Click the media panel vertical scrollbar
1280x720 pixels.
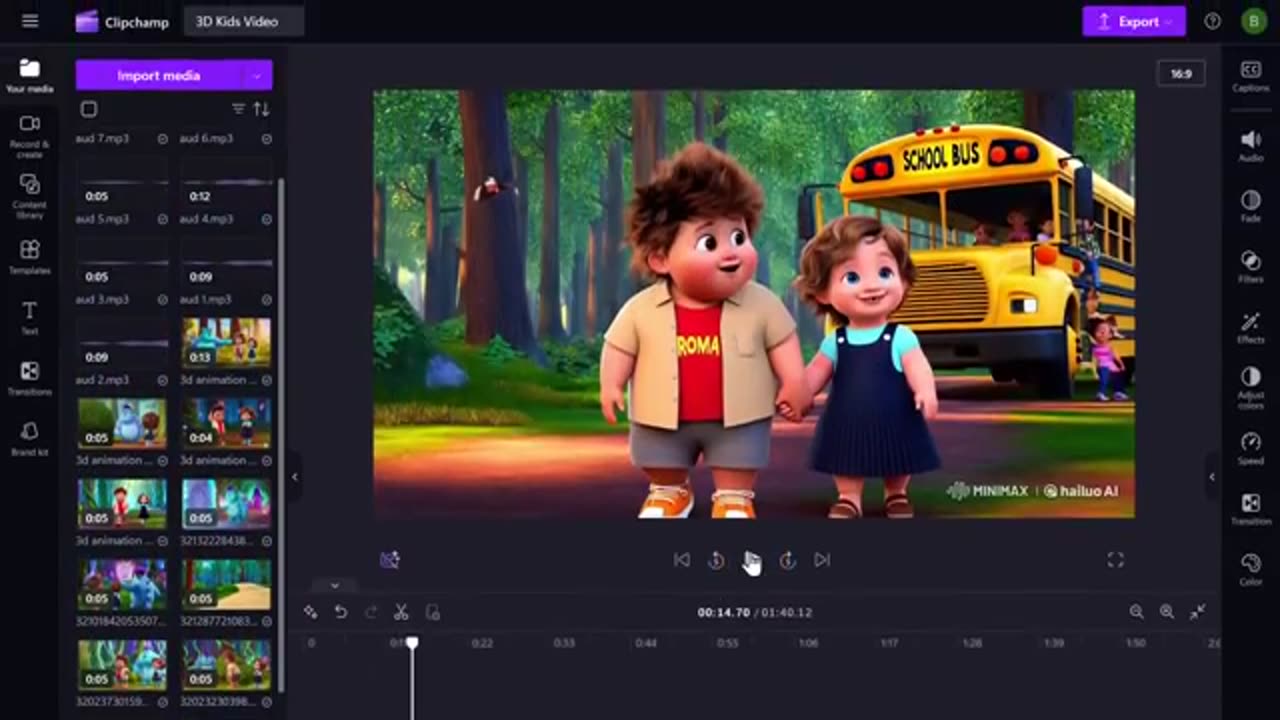tap(281, 434)
